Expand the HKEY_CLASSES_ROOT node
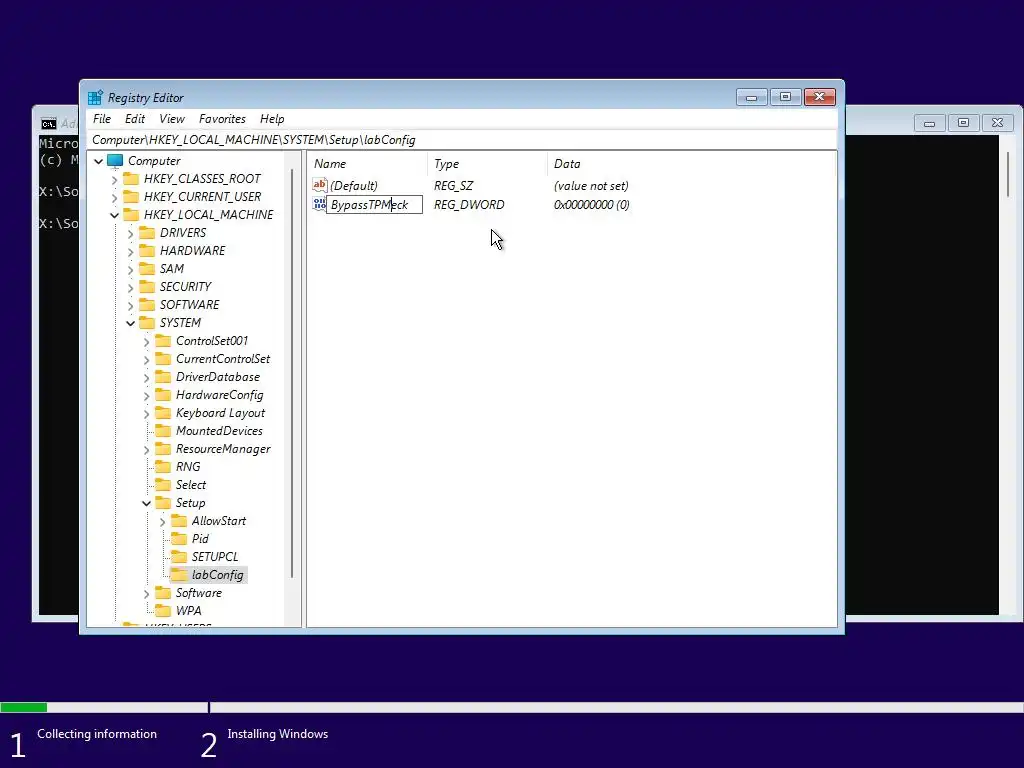1024x768 pixels. pos(115,179)
